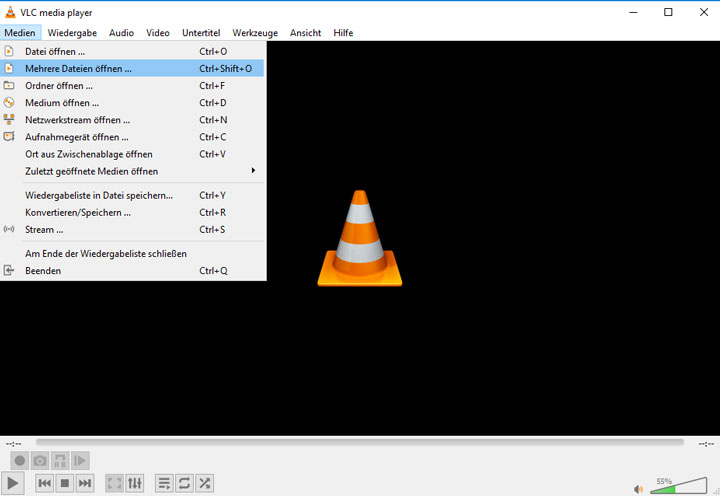
Task: Click the Ctrl+O shortcut text
Action: pos(213,51)
